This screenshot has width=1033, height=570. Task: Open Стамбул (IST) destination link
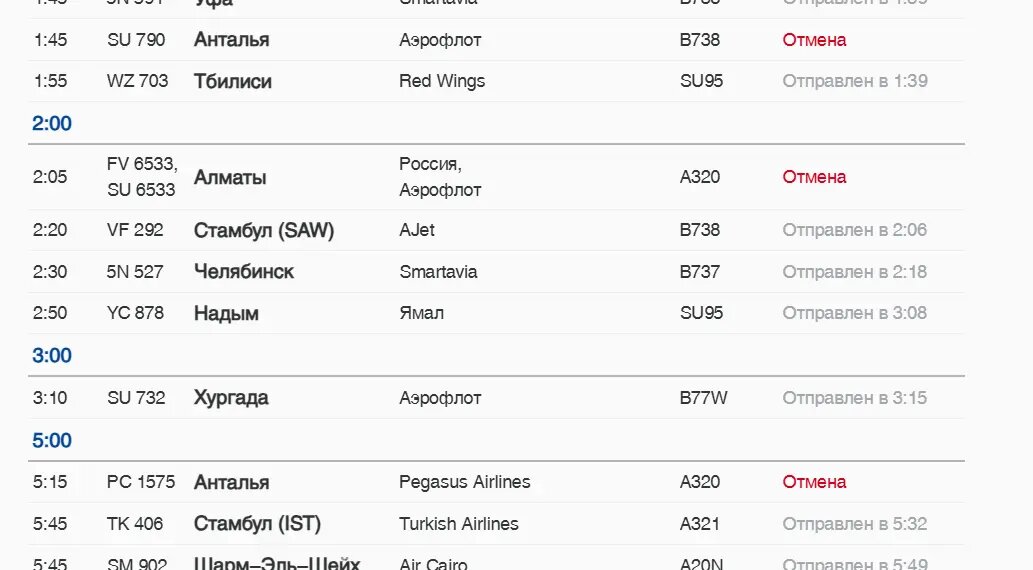(x=257, y=524)
